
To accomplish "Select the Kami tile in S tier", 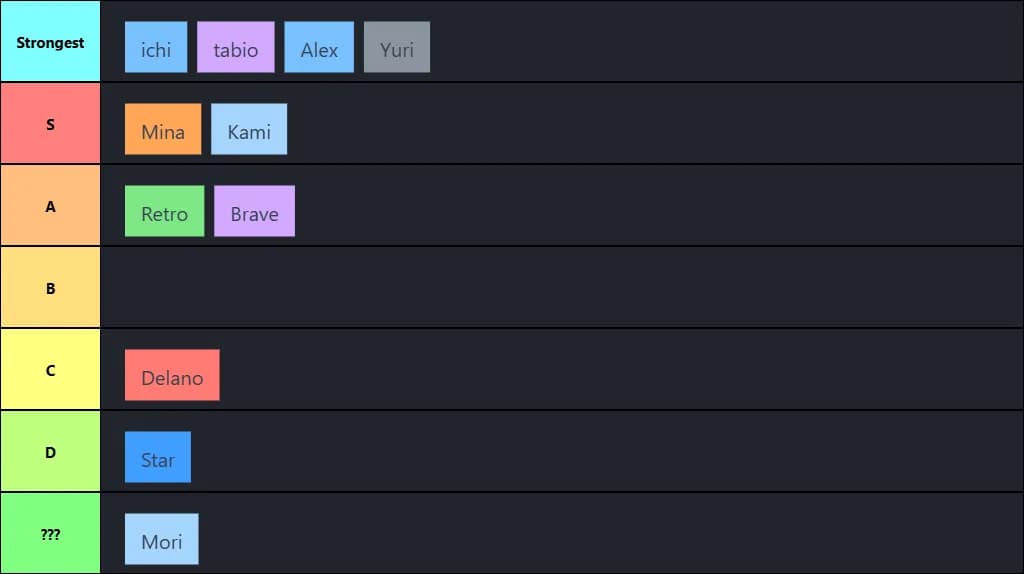I will (x=249, y=129).
